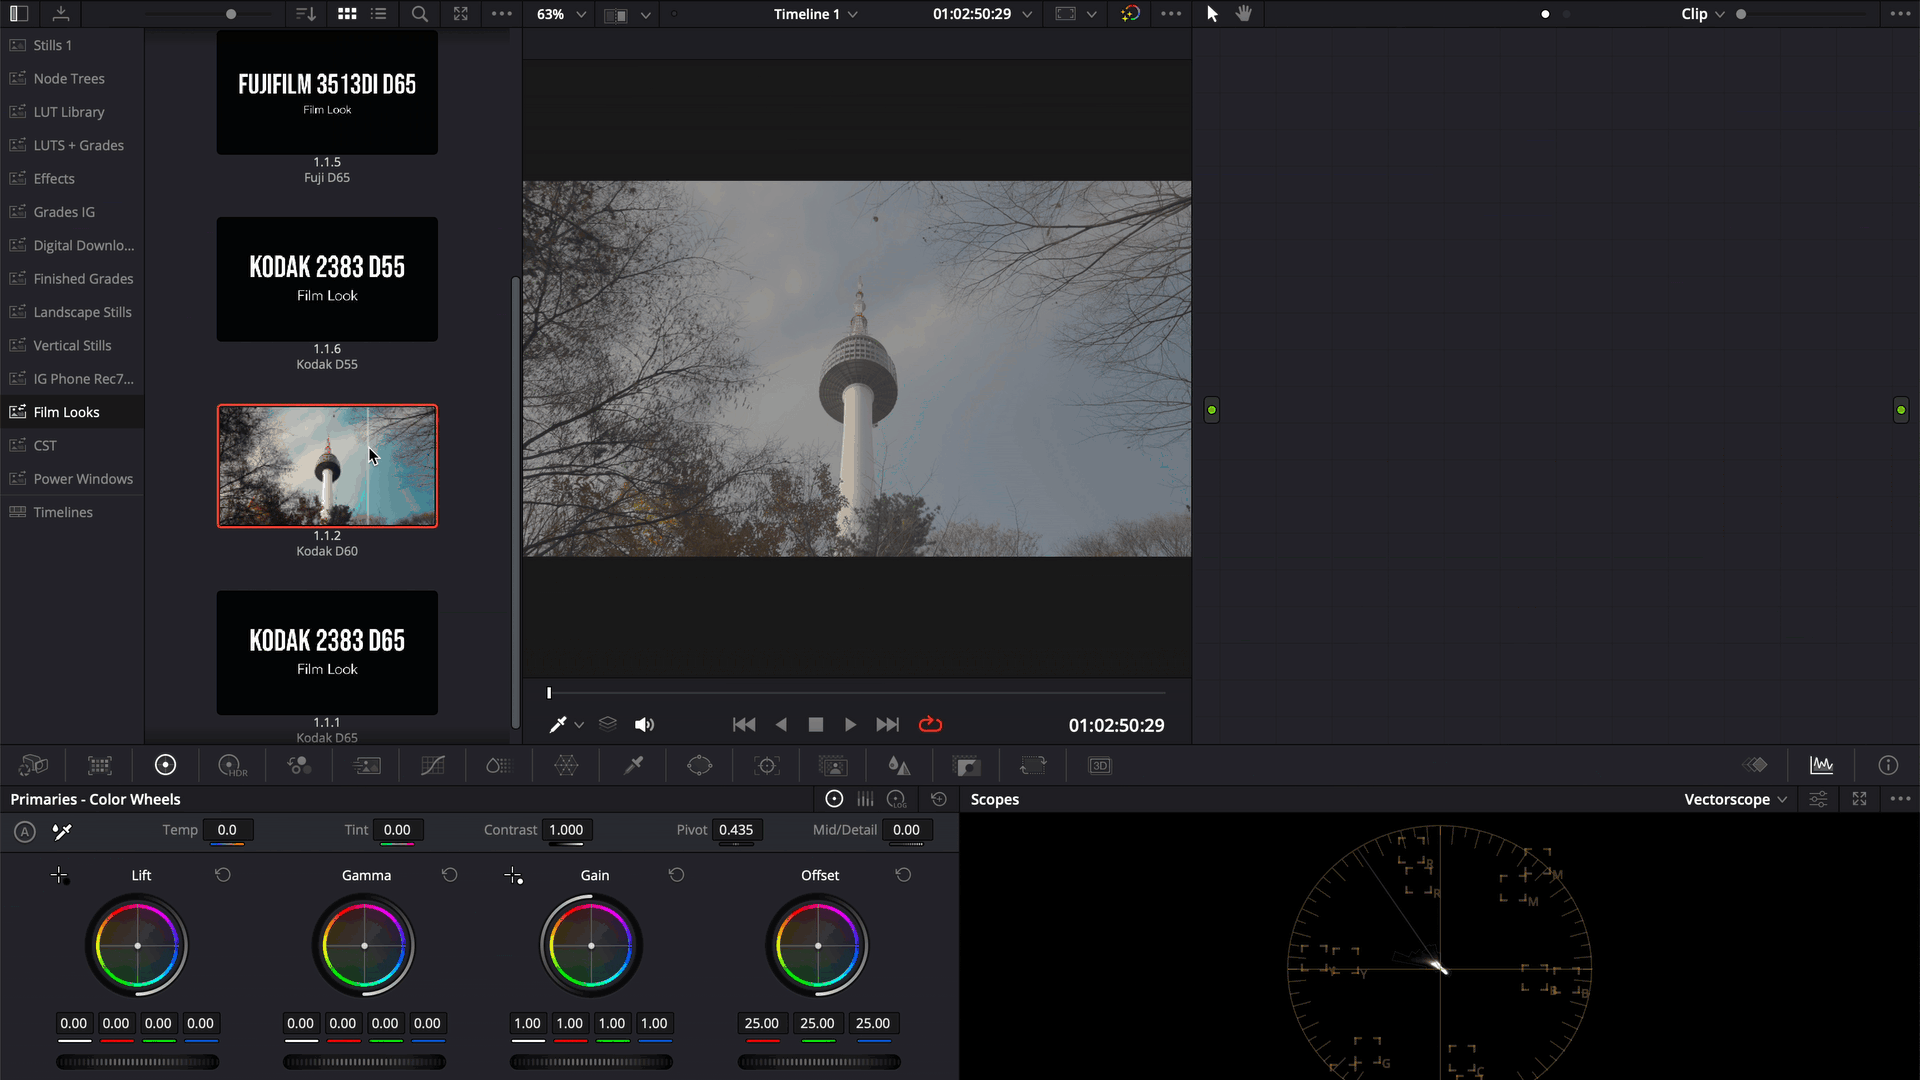The width and height of the screenshot is (1920, 1080).
Task: Open the RGB Mixer palette
Action: [299, 766]
